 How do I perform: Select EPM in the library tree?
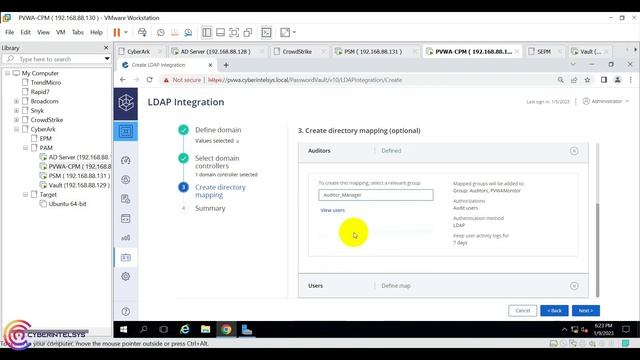(45, 139)
